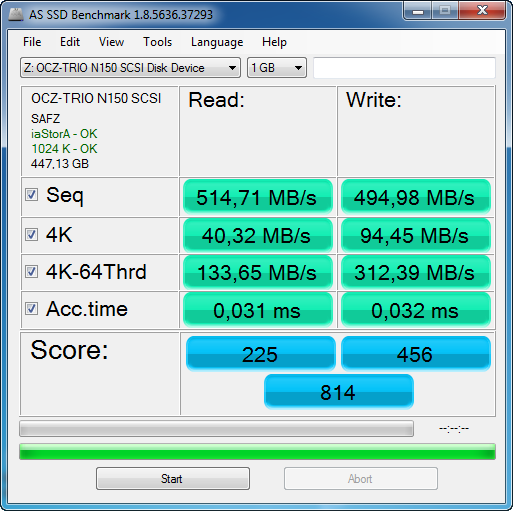Viewport: 513px width, 511px height.
Task: Click the empty text field beside size dropdown
Action: [x=404, y=68]
